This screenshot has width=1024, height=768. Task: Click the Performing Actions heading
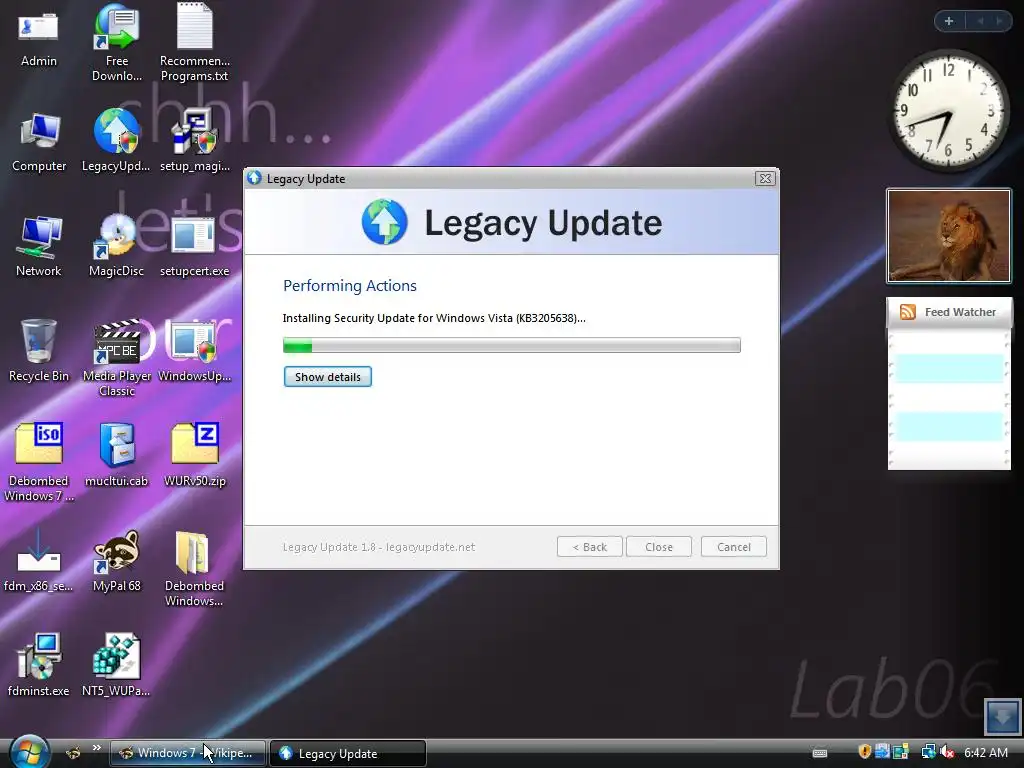349,285
